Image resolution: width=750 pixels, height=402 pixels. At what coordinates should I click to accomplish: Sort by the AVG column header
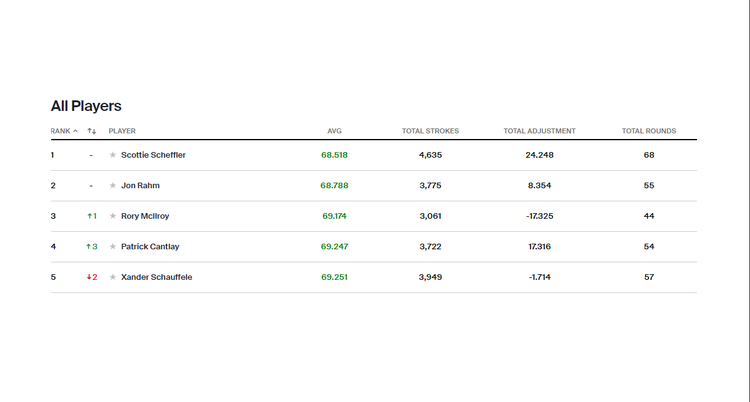point(334,131)
